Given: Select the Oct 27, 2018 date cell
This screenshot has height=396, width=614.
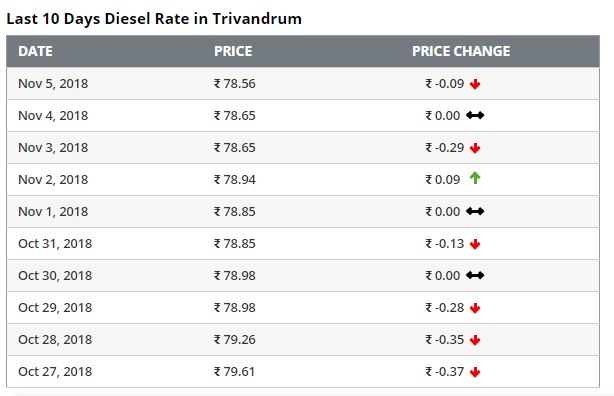Looking at the screenshot, I should (55, 371).
